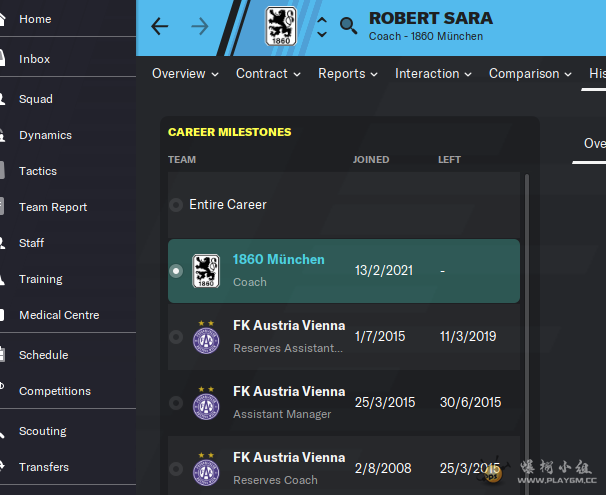Screen dimensions: 606x495
Task: Click FK Austria Vienna badge beside Reserves Coach
Action: pos(206,469)
